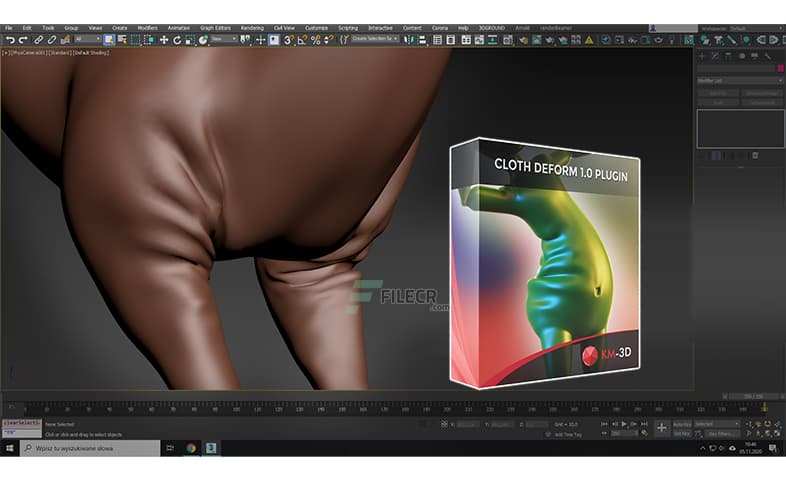Click the Mirror tool icon

pyautogui.click(x=409, y=40)
